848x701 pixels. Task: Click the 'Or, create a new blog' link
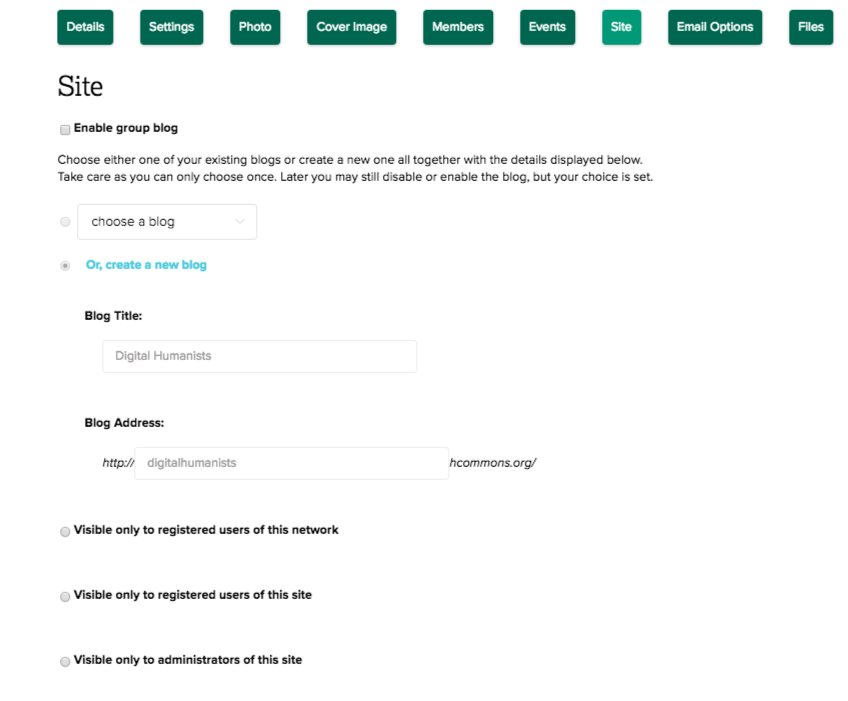[146, 265]
